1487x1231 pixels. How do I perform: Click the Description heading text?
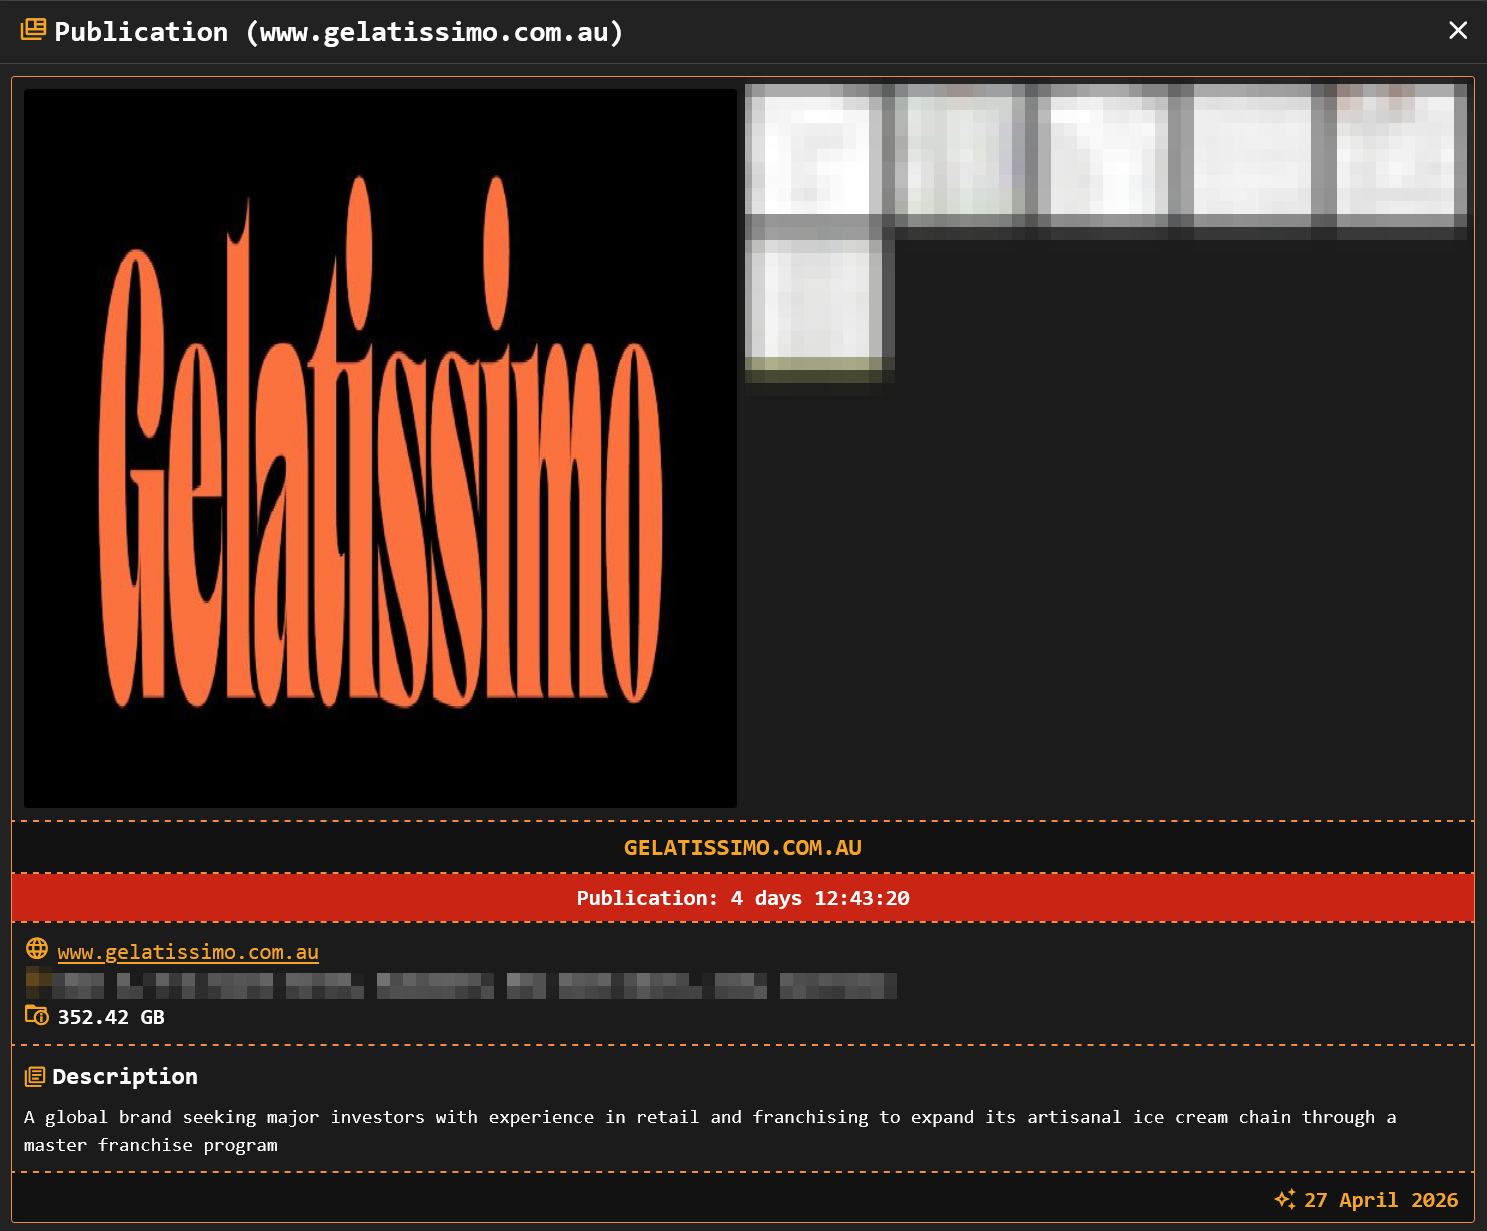(125, 1077)
